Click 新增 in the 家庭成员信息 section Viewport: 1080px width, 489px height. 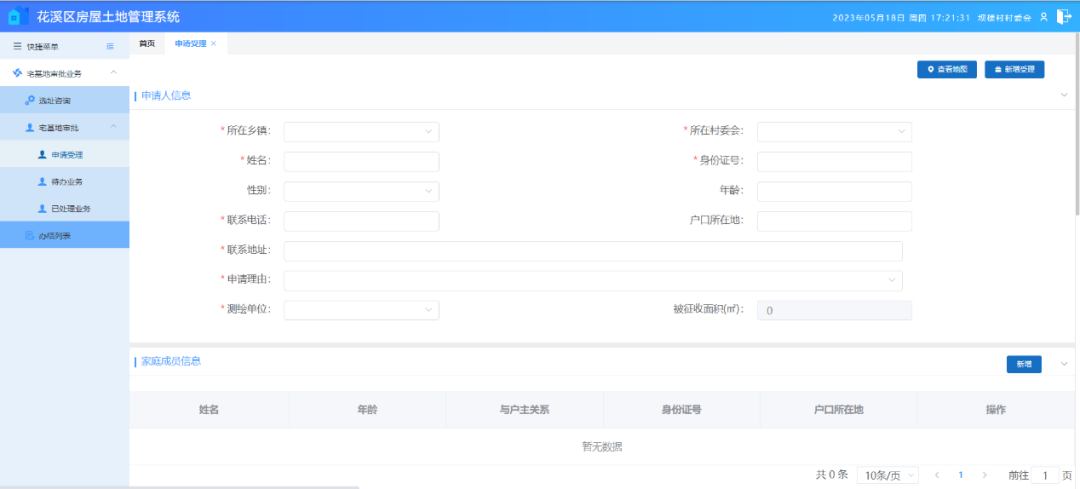(x=1023, y=364)
